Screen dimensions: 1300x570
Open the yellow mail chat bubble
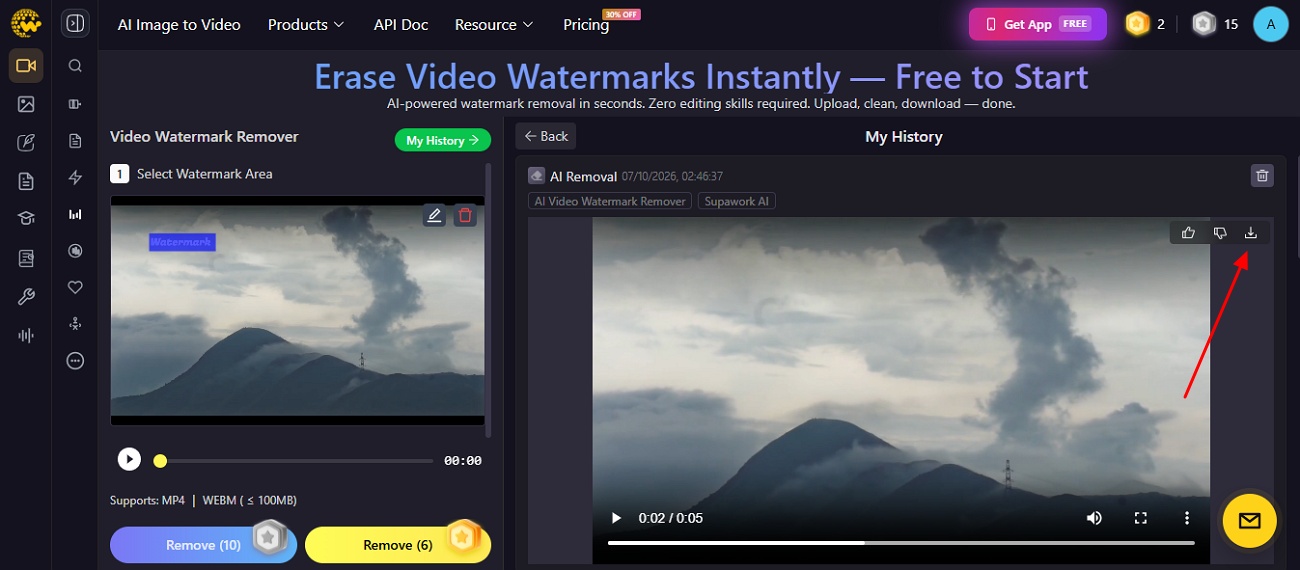1250,521
